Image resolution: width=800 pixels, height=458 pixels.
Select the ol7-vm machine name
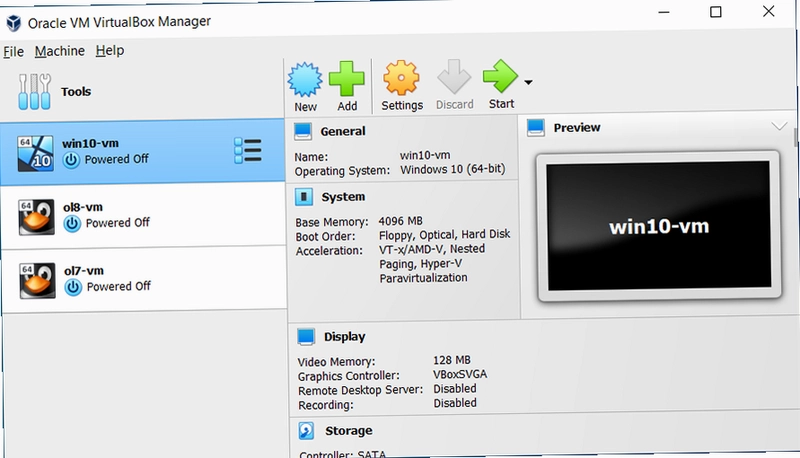click(84, 271)
